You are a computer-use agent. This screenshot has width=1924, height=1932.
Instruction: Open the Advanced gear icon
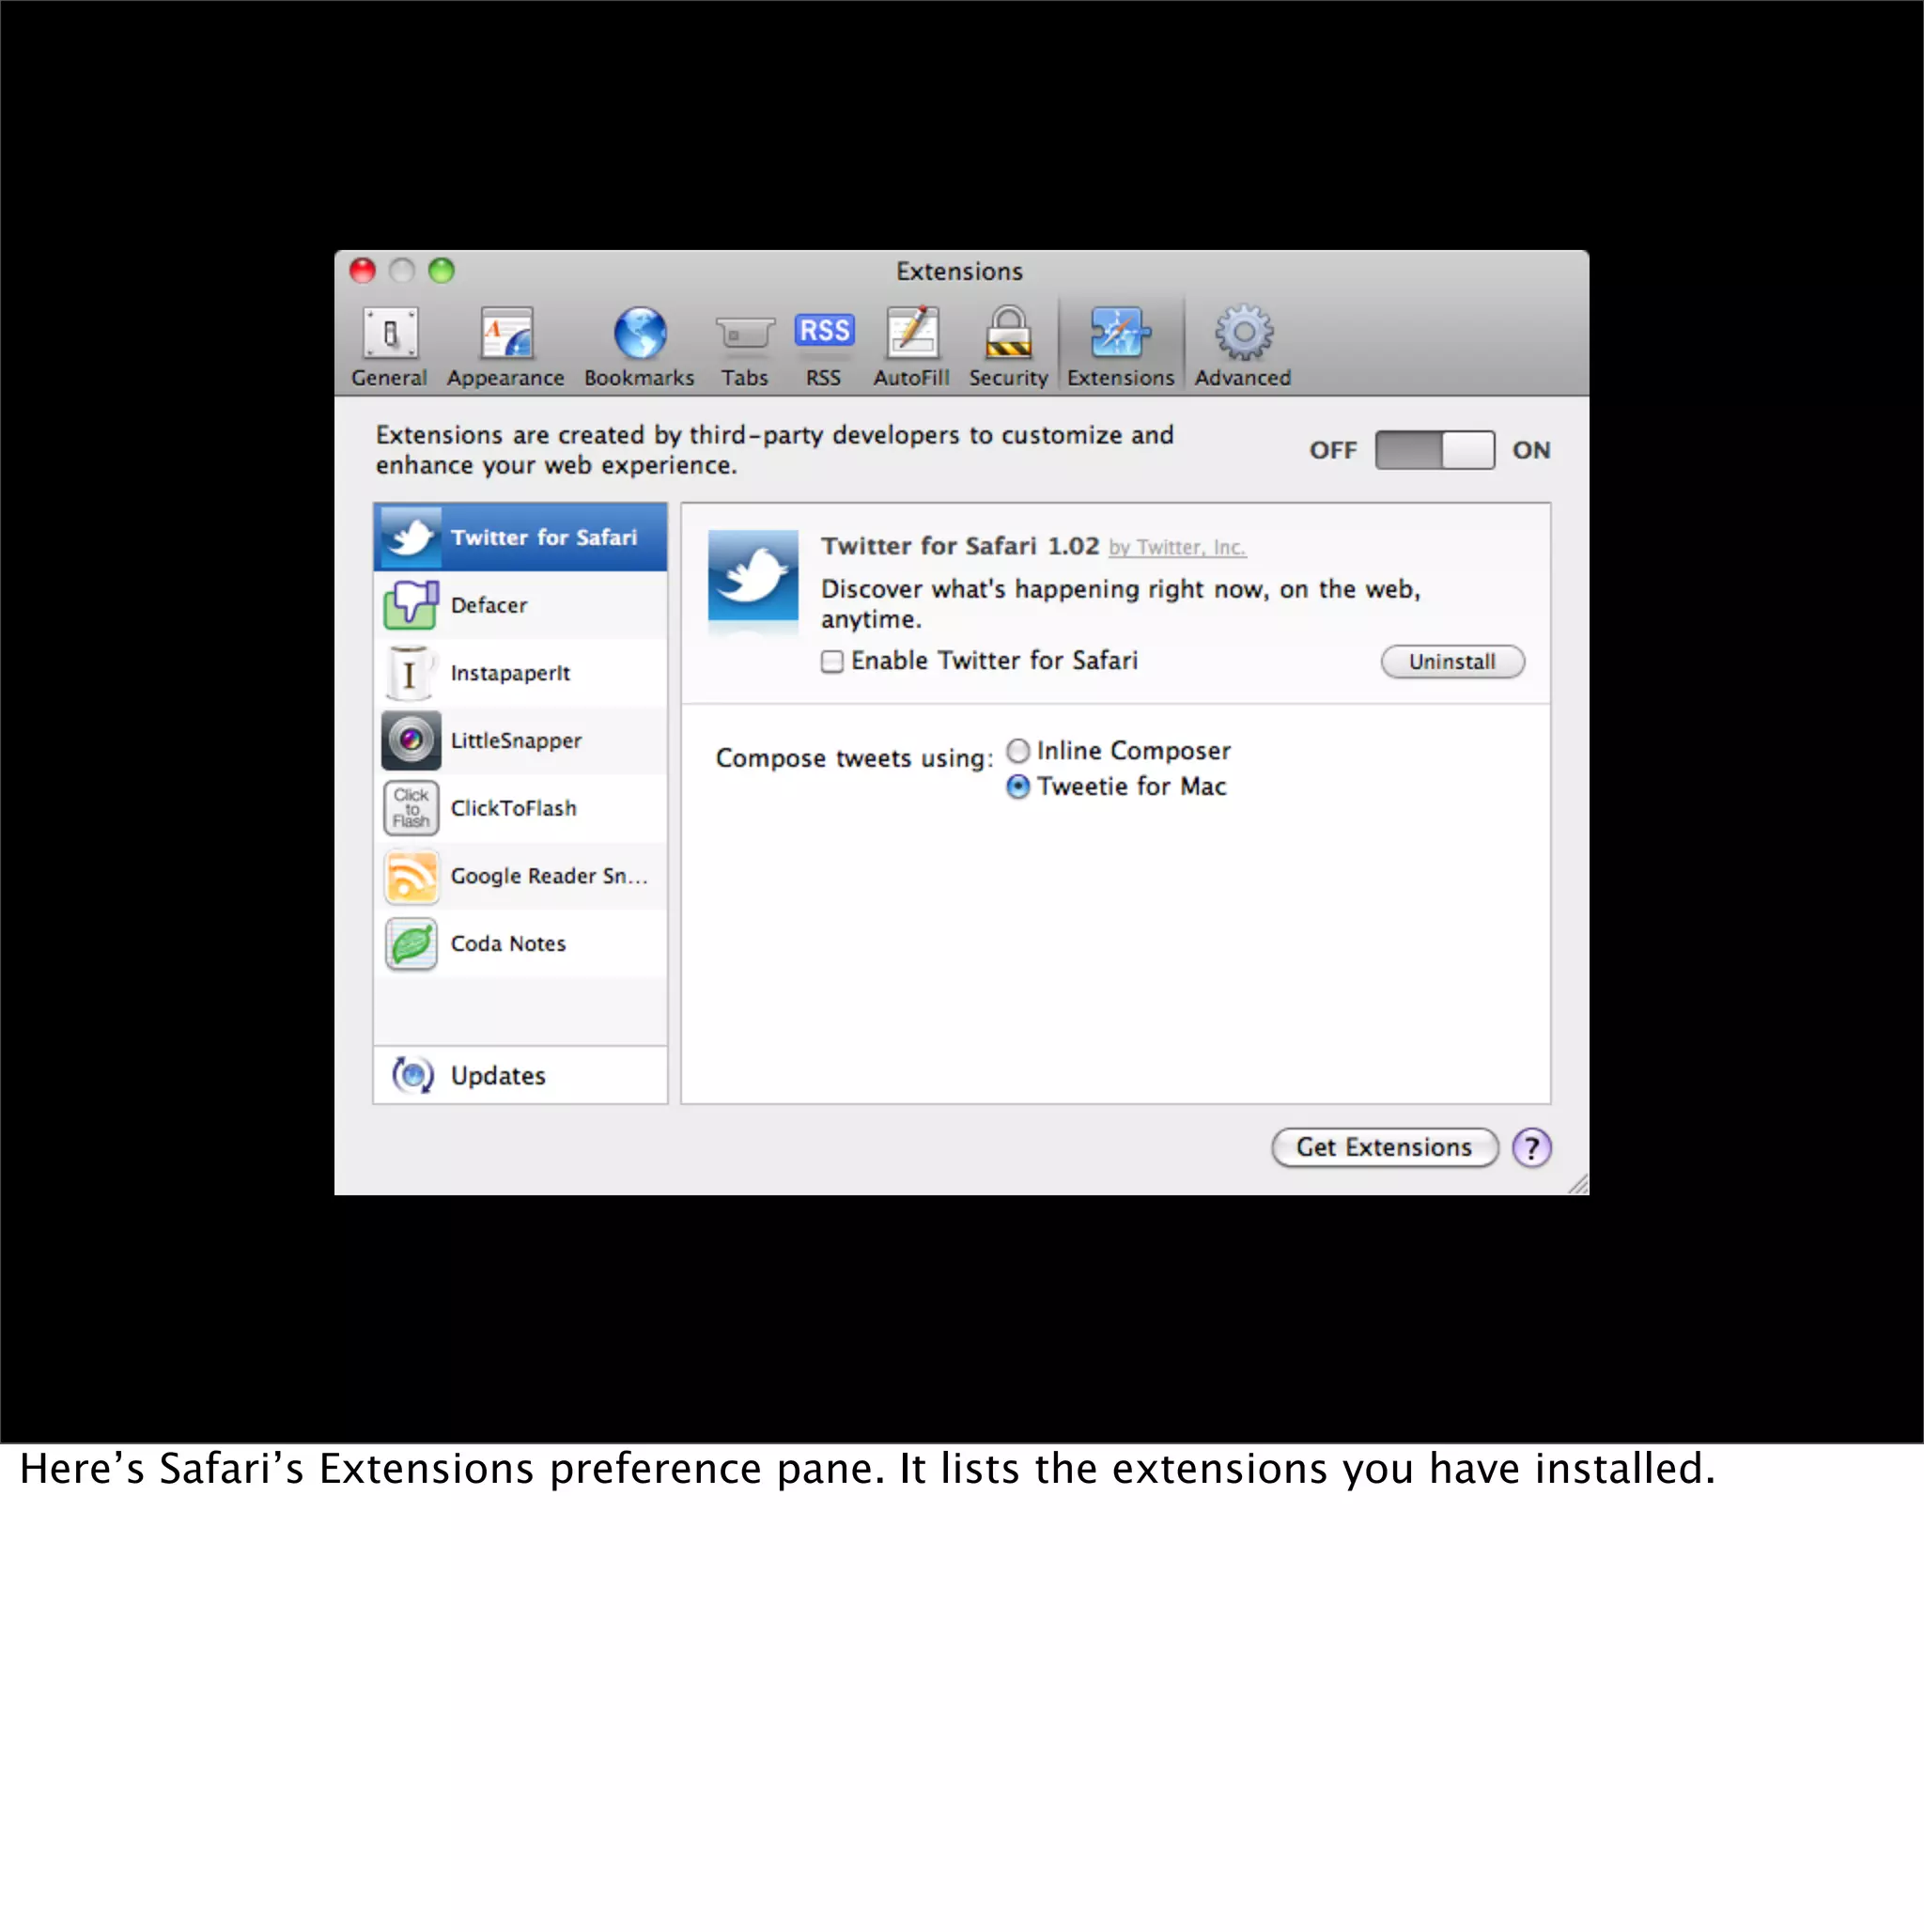pyautogui.click(x=1243, y=333)
